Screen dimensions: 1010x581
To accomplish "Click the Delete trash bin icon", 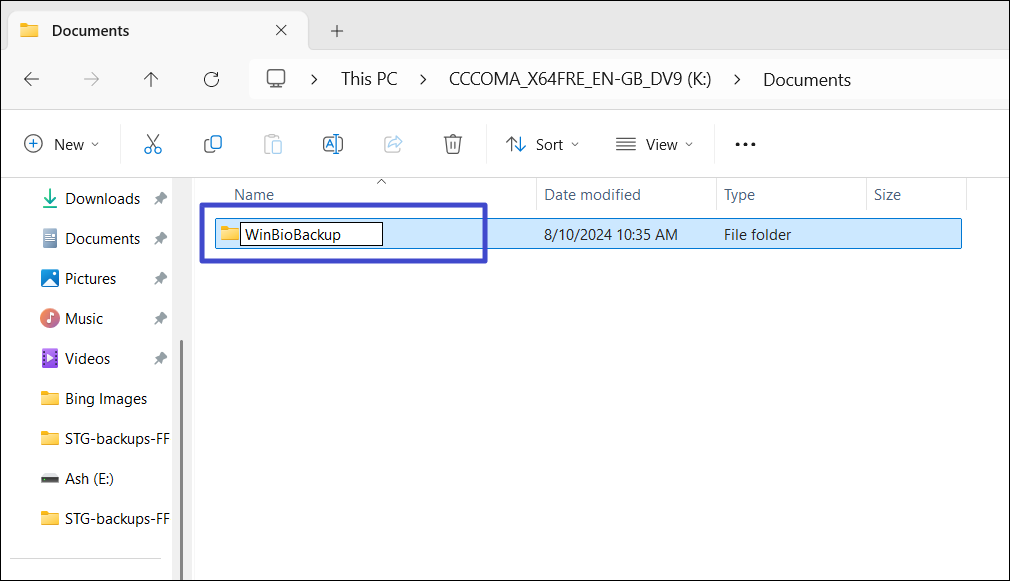I will pyautogui.click(x=452, y=144).
